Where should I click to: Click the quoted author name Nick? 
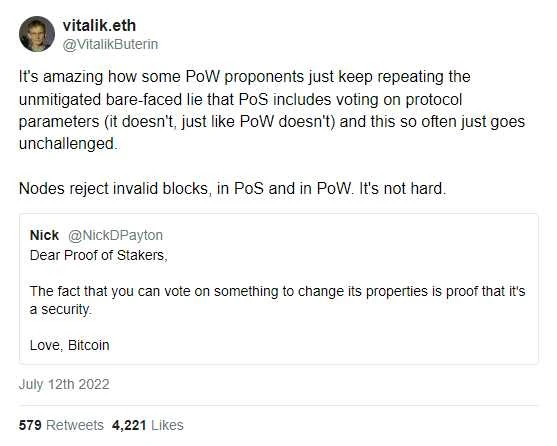point(44,235)
